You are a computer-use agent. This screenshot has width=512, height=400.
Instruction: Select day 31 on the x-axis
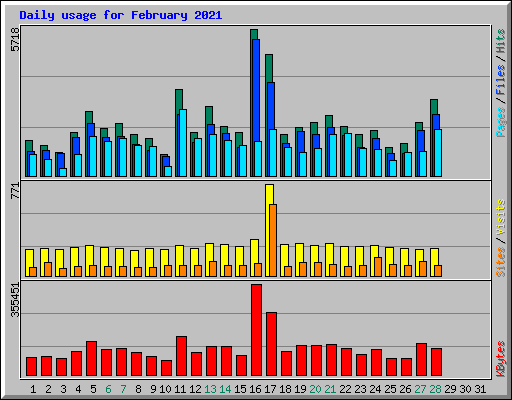pyautogui.click(x=480, y=389)
